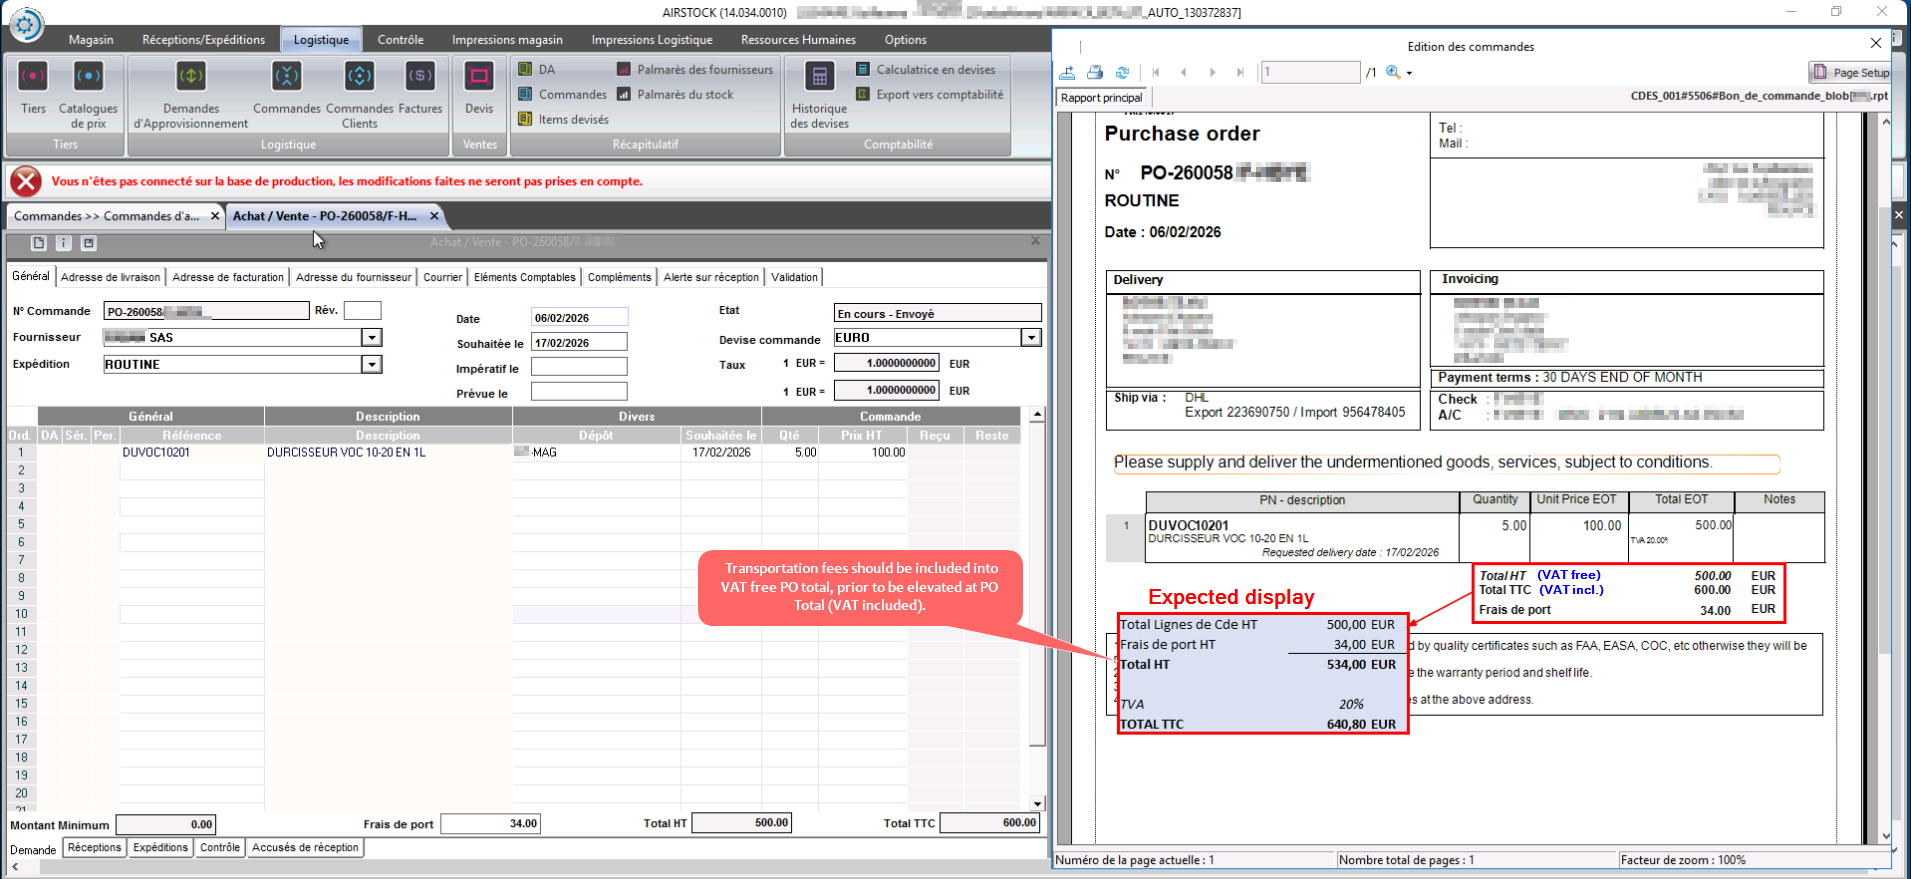
Task: Expand the Devise commande EURO dropdown
Action: [x=1030, y=338]
